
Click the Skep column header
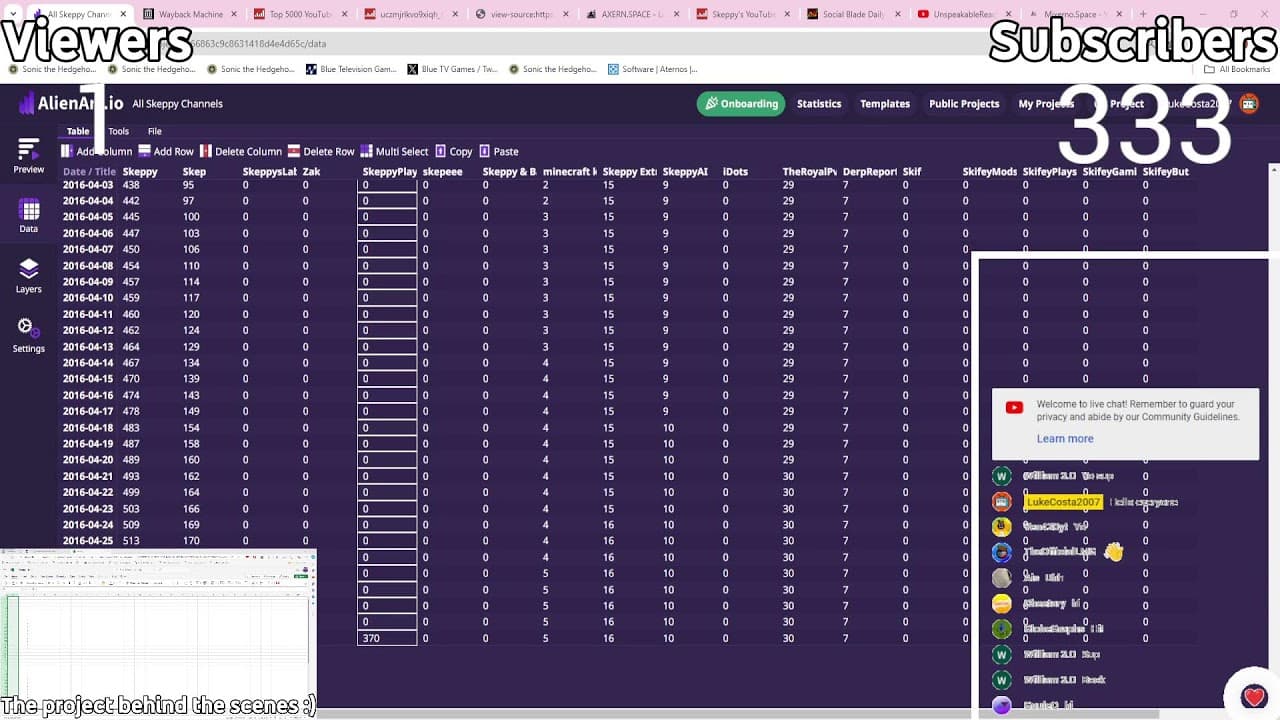tap(194, 172)
